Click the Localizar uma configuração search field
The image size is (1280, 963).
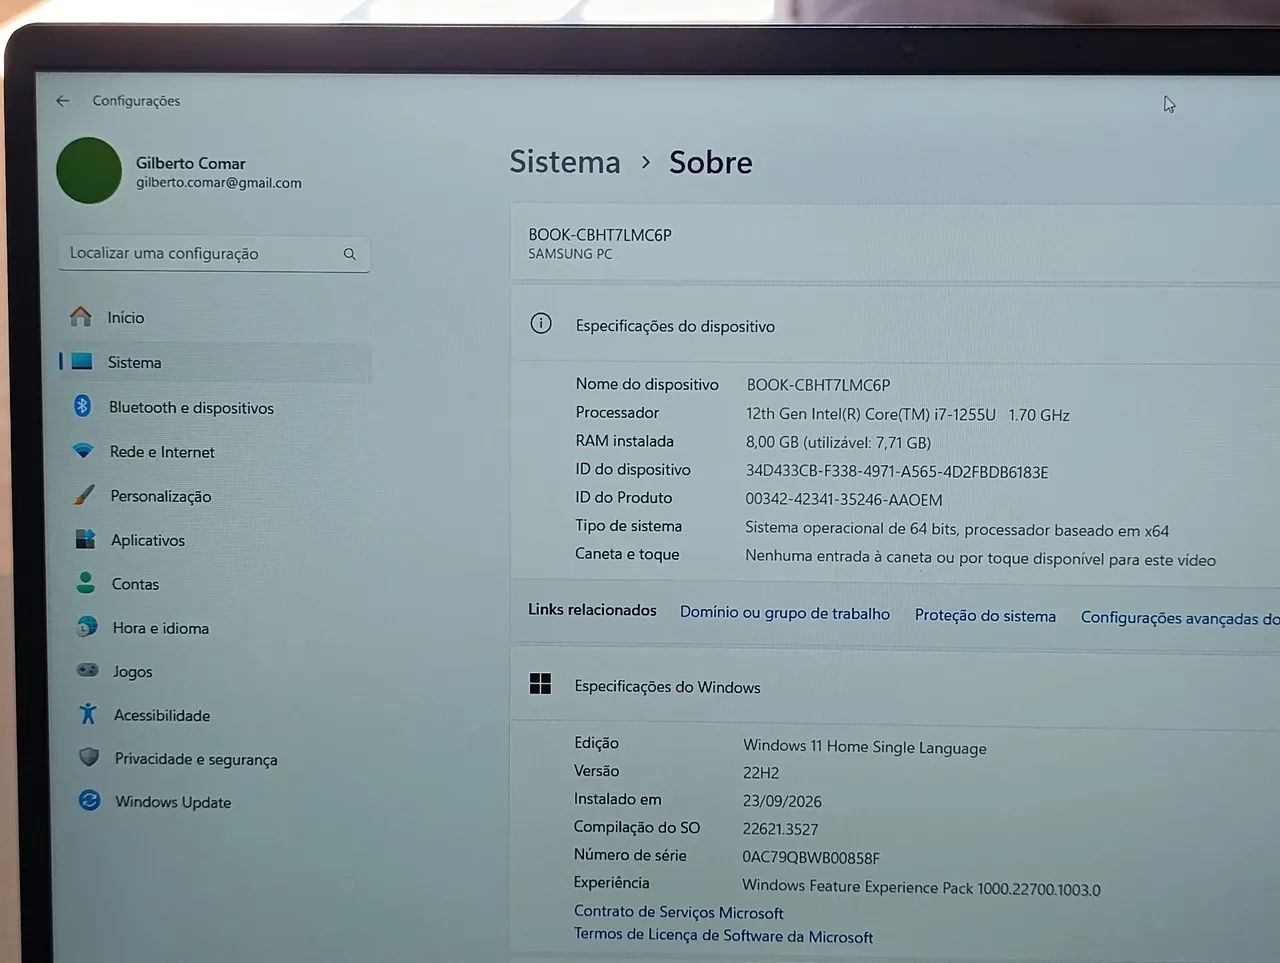(214, 253)
